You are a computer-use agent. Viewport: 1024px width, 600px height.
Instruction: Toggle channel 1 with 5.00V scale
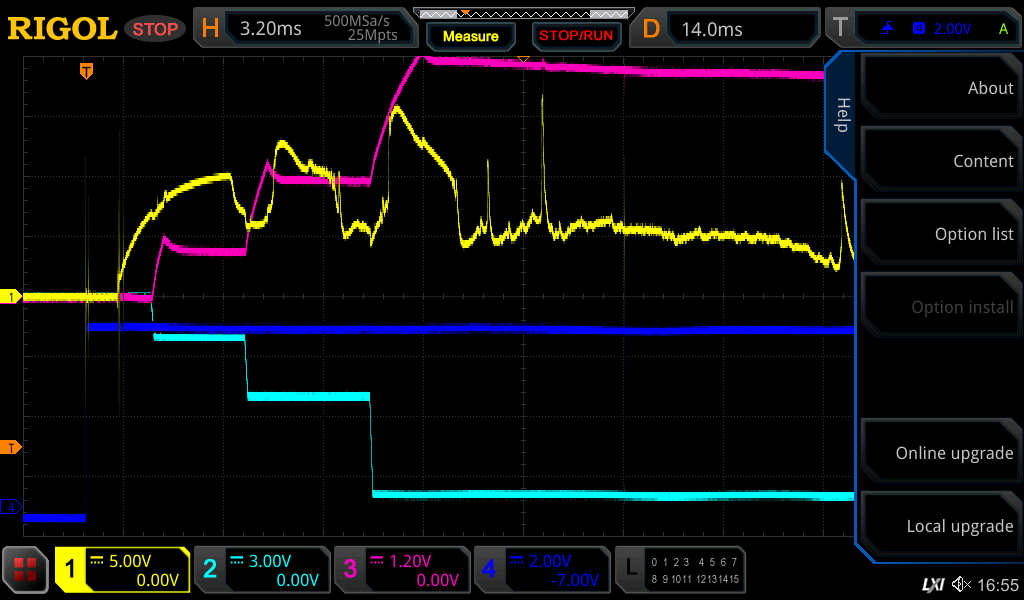click(x=122, y=570)
